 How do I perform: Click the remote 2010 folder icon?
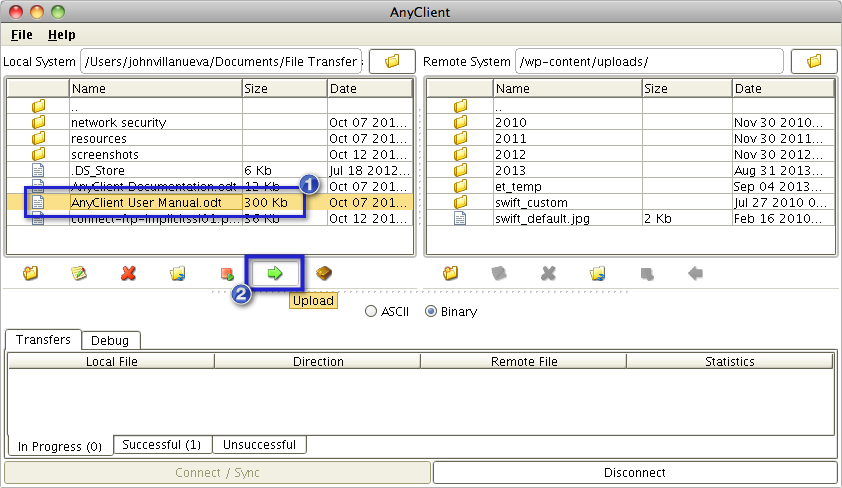460,122
